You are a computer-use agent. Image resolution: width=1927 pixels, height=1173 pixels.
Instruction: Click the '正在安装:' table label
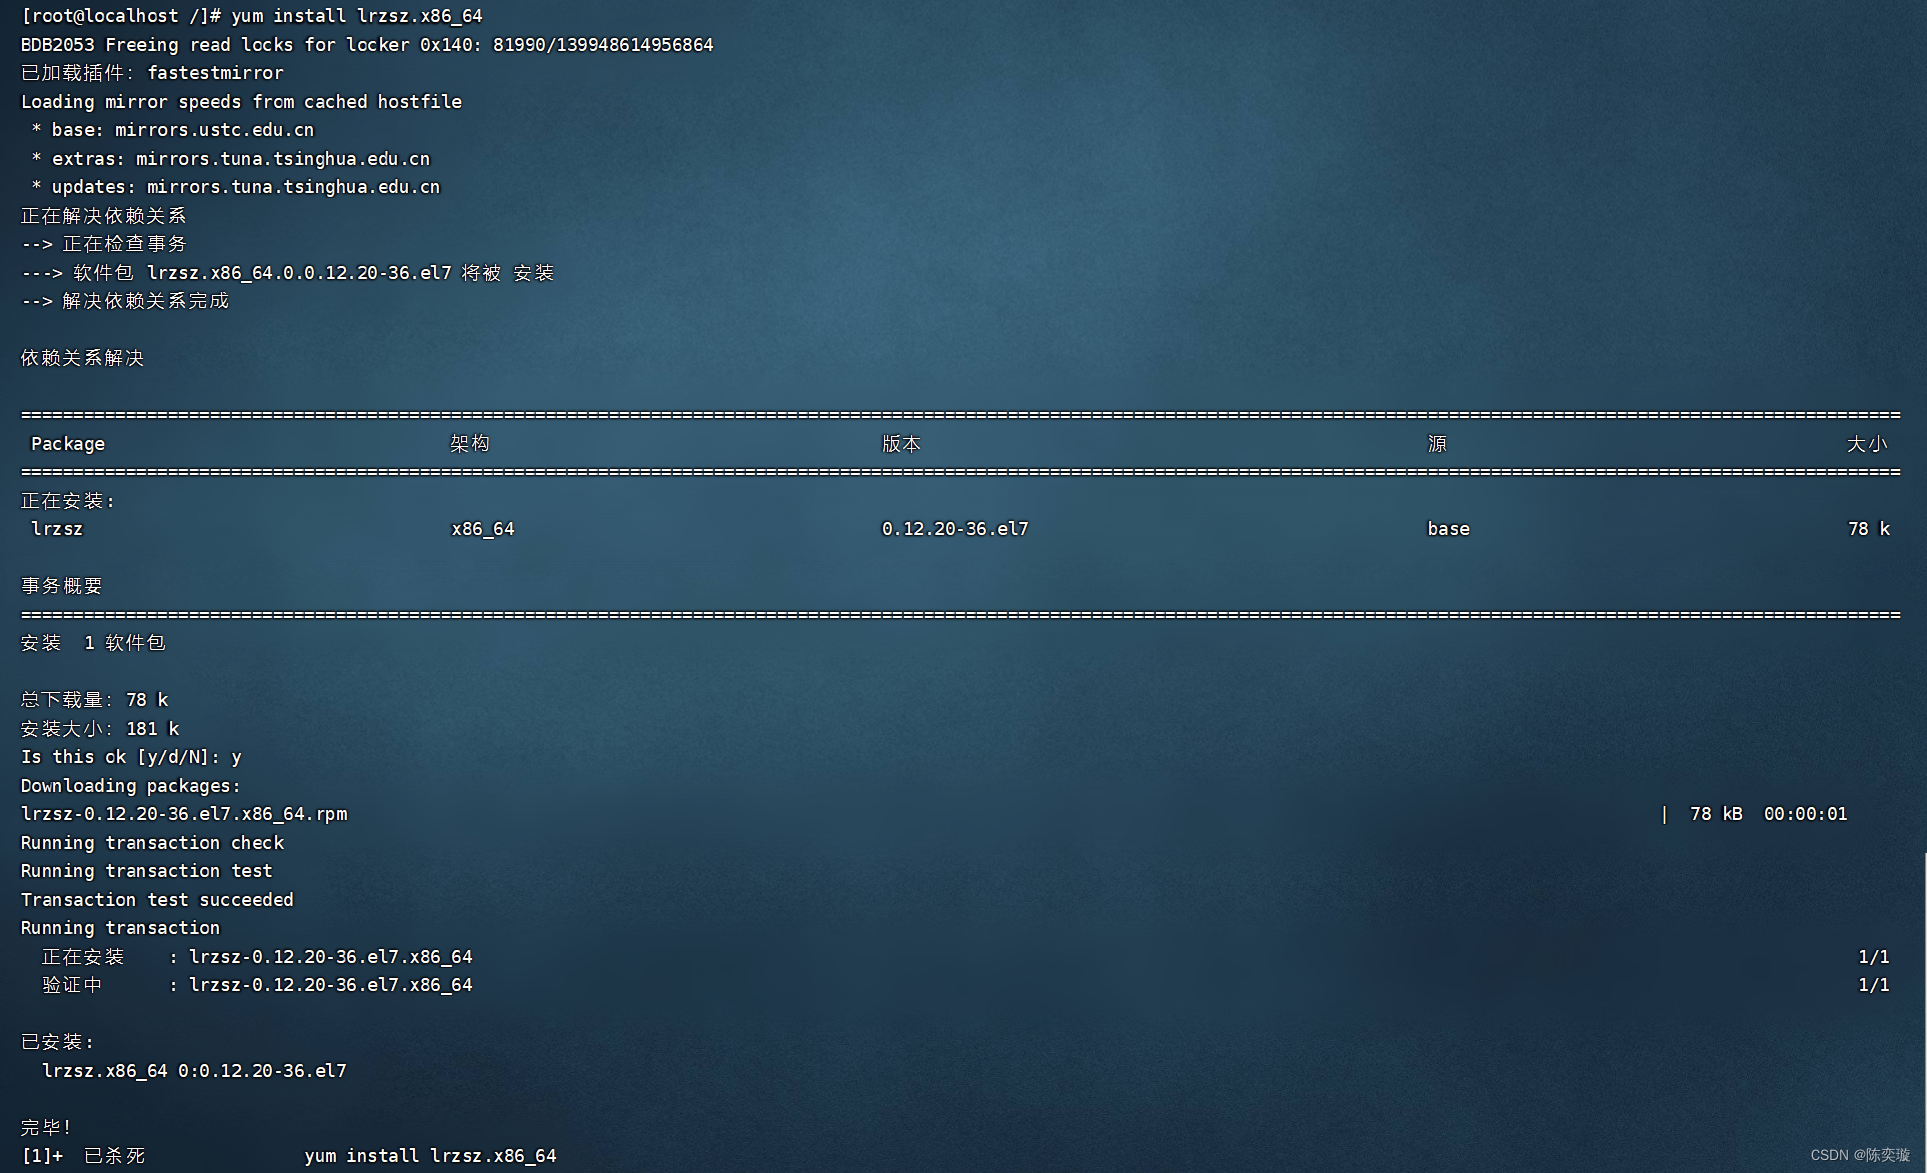point(68,501)
